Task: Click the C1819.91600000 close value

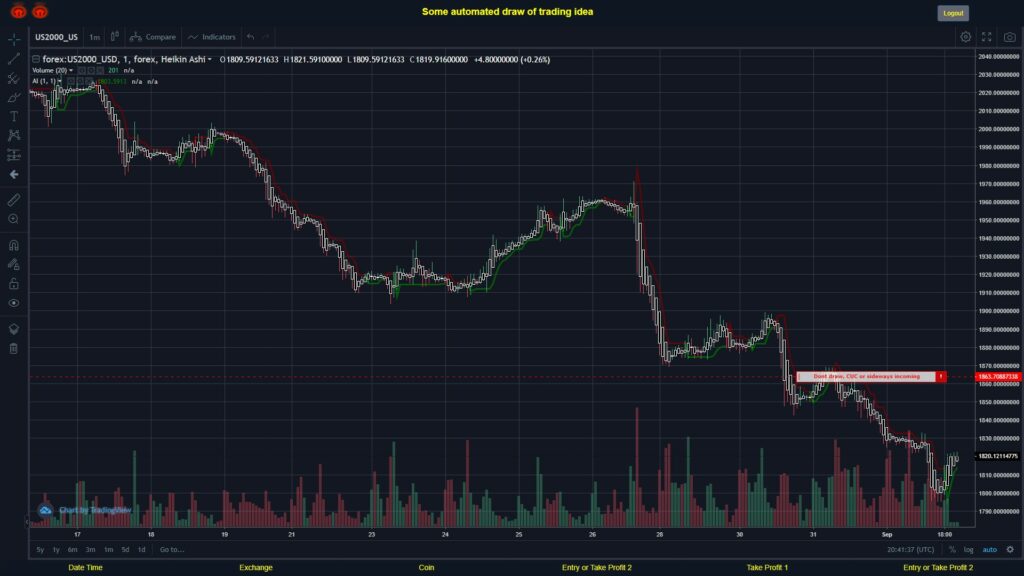Action: click(x=439, y=59)
